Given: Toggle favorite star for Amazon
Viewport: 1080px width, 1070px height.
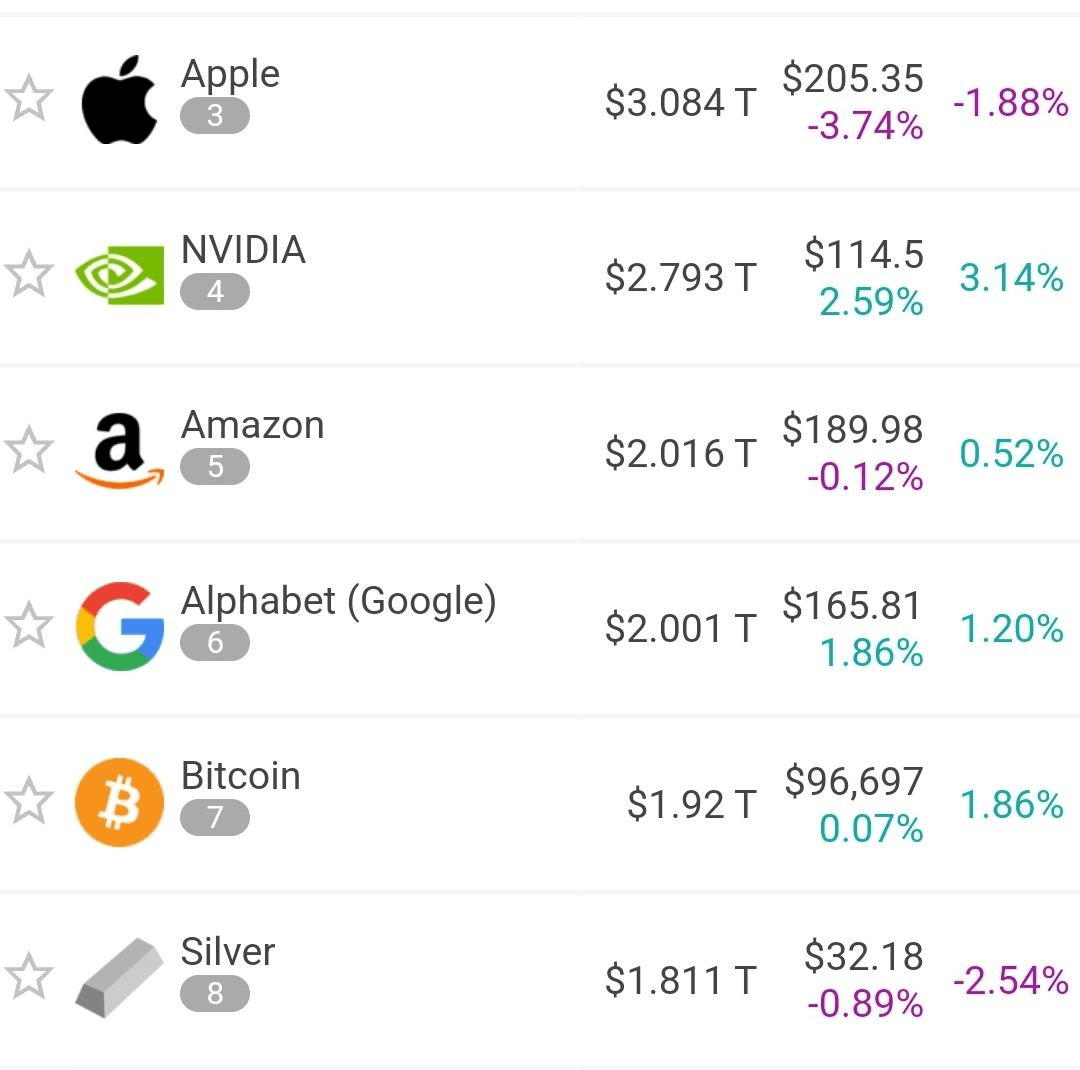Looking at the screenshot, I should coord(29,450).
